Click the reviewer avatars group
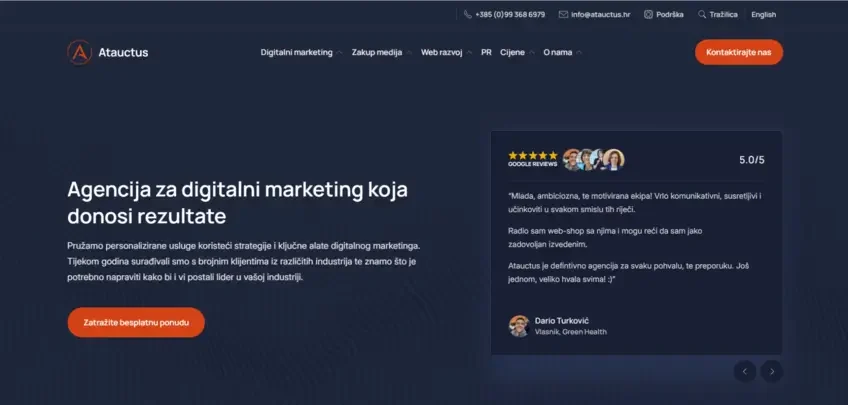The width and height of the screenshot is (848, 405). (x=593, y=160)
